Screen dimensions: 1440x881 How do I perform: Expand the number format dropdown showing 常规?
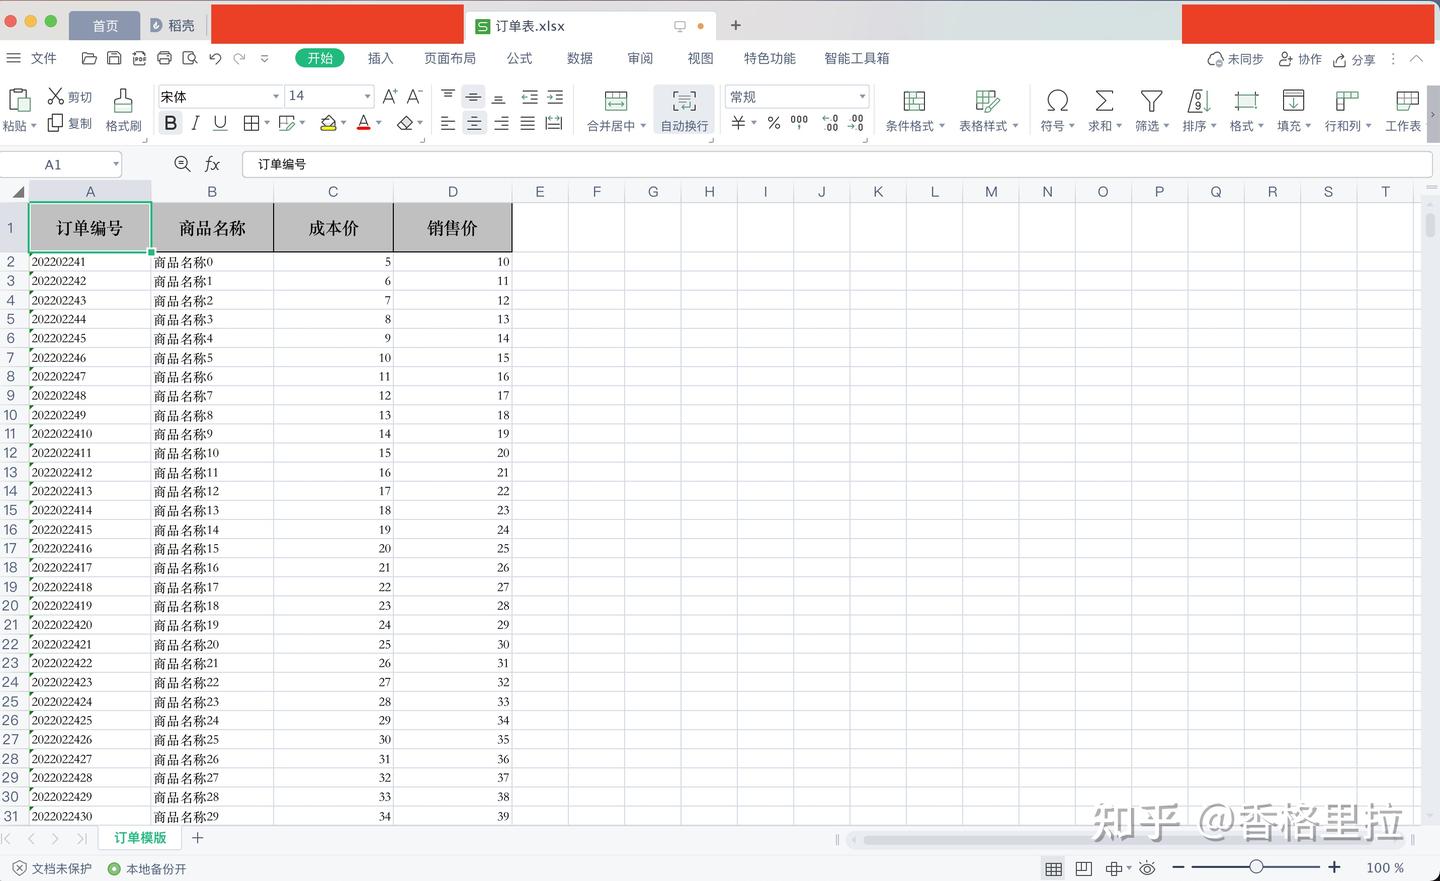pyautogui.click(x=862, y=96)
